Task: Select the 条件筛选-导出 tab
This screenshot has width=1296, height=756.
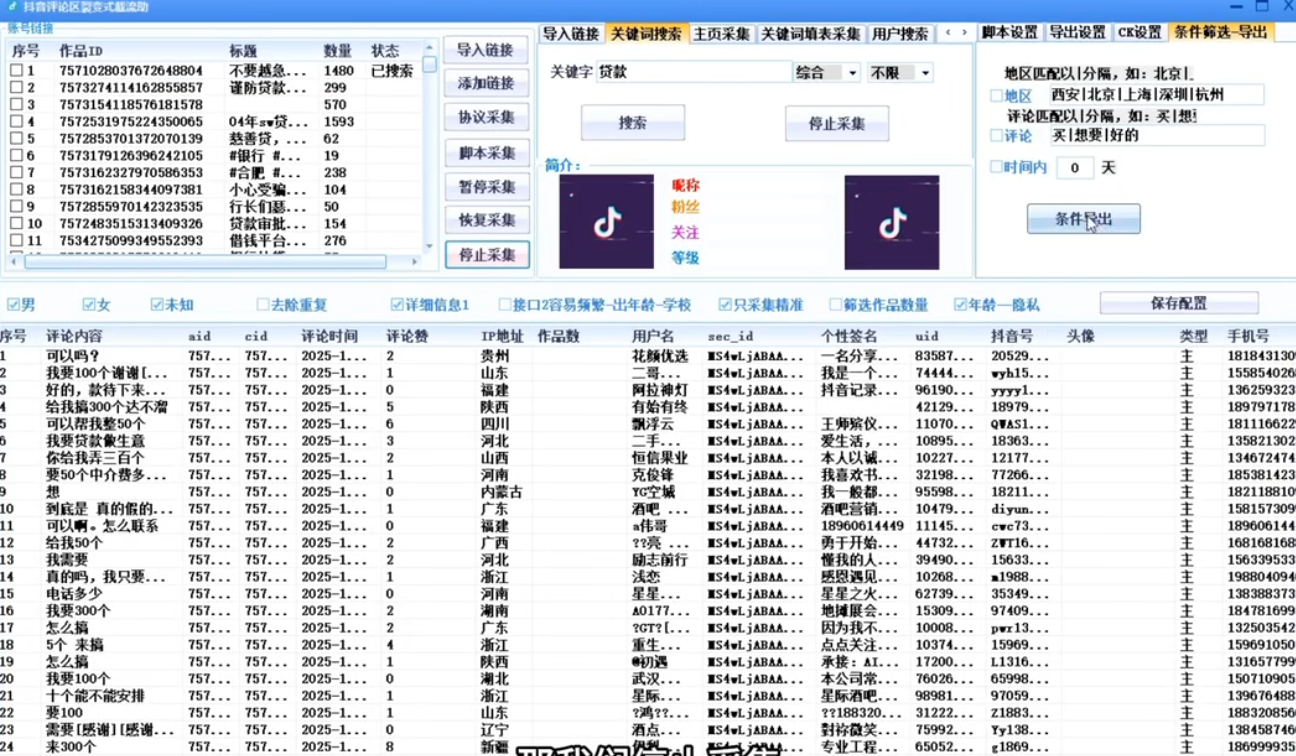Action: (x=1221, y=32)
